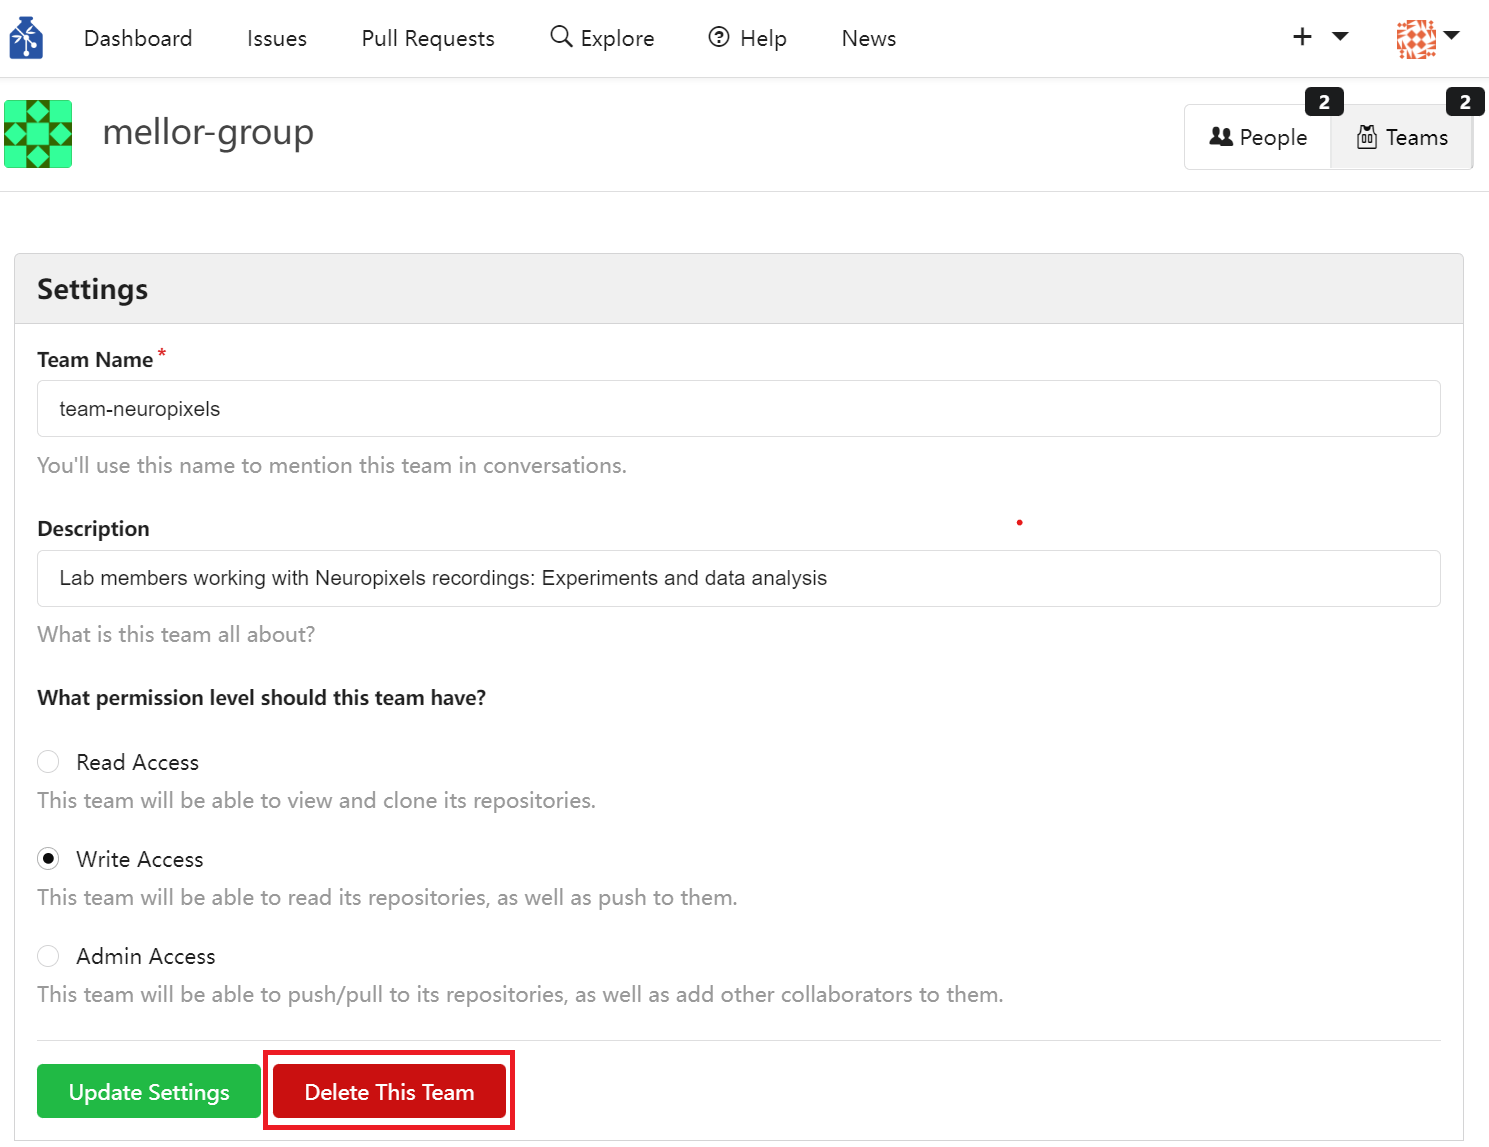Open the Explore menu item

[x=602, y=38]
